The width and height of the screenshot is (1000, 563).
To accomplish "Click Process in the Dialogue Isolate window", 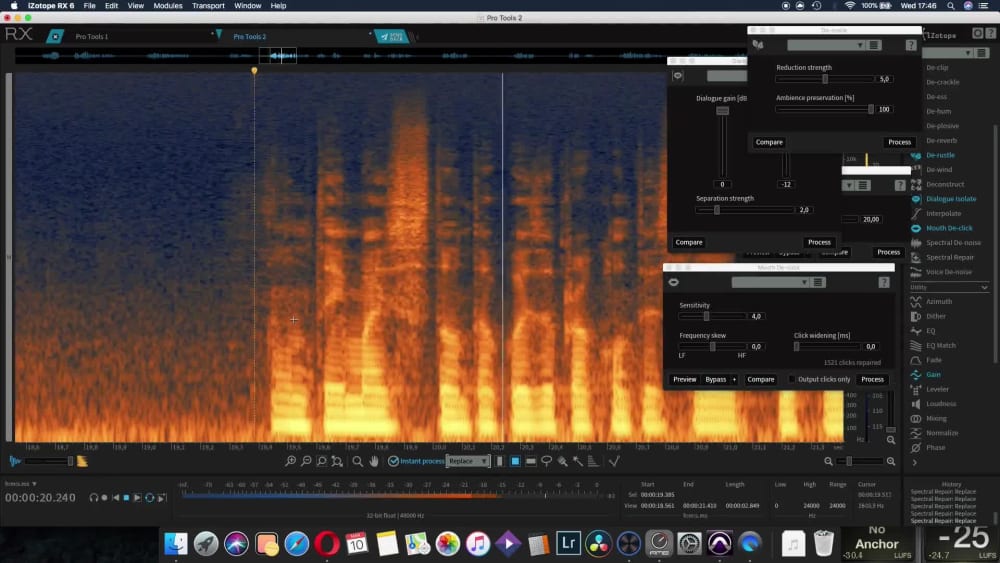I will [x=819, y=242].
